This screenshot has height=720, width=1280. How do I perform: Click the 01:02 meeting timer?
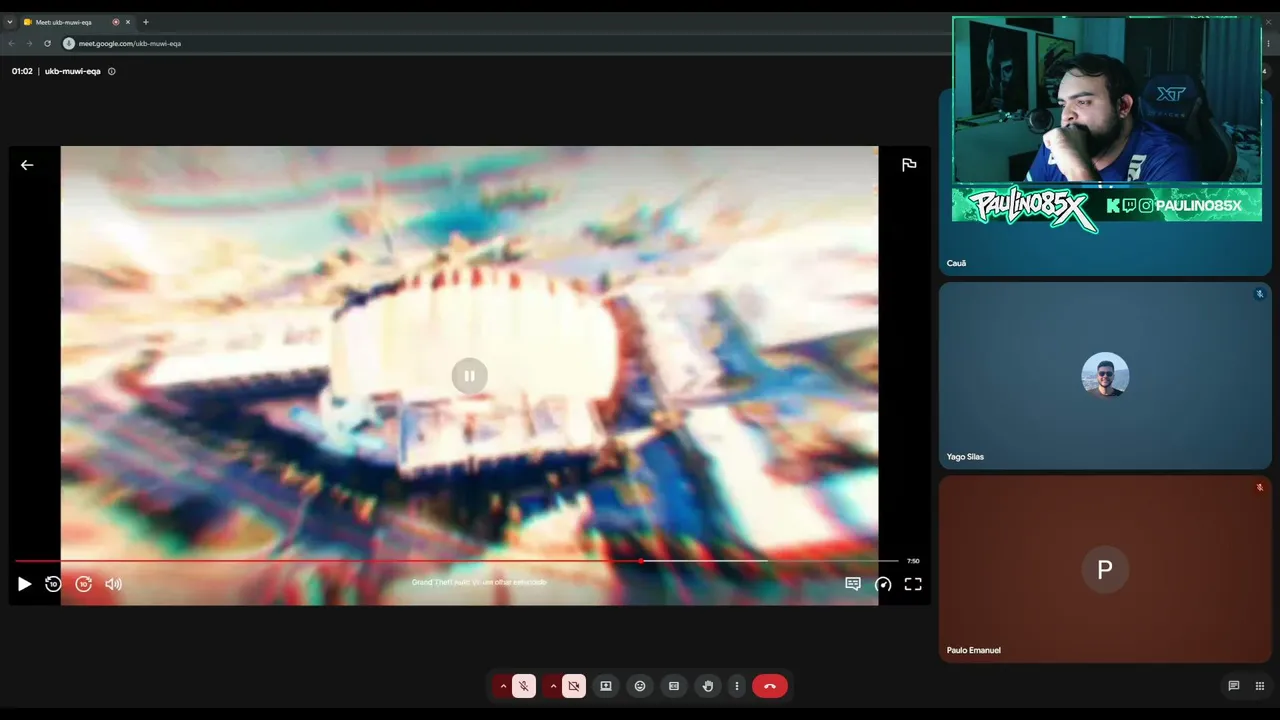coord(22,71)
